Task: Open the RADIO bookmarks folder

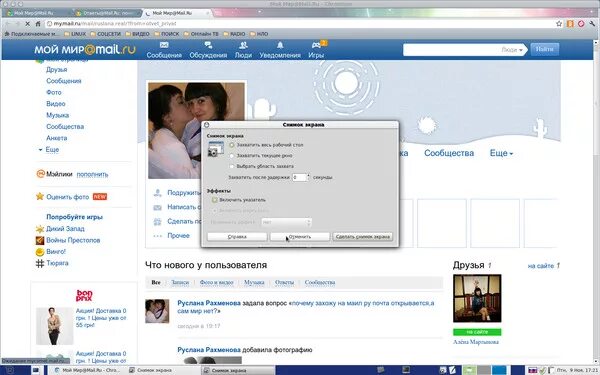Action: 234,34
